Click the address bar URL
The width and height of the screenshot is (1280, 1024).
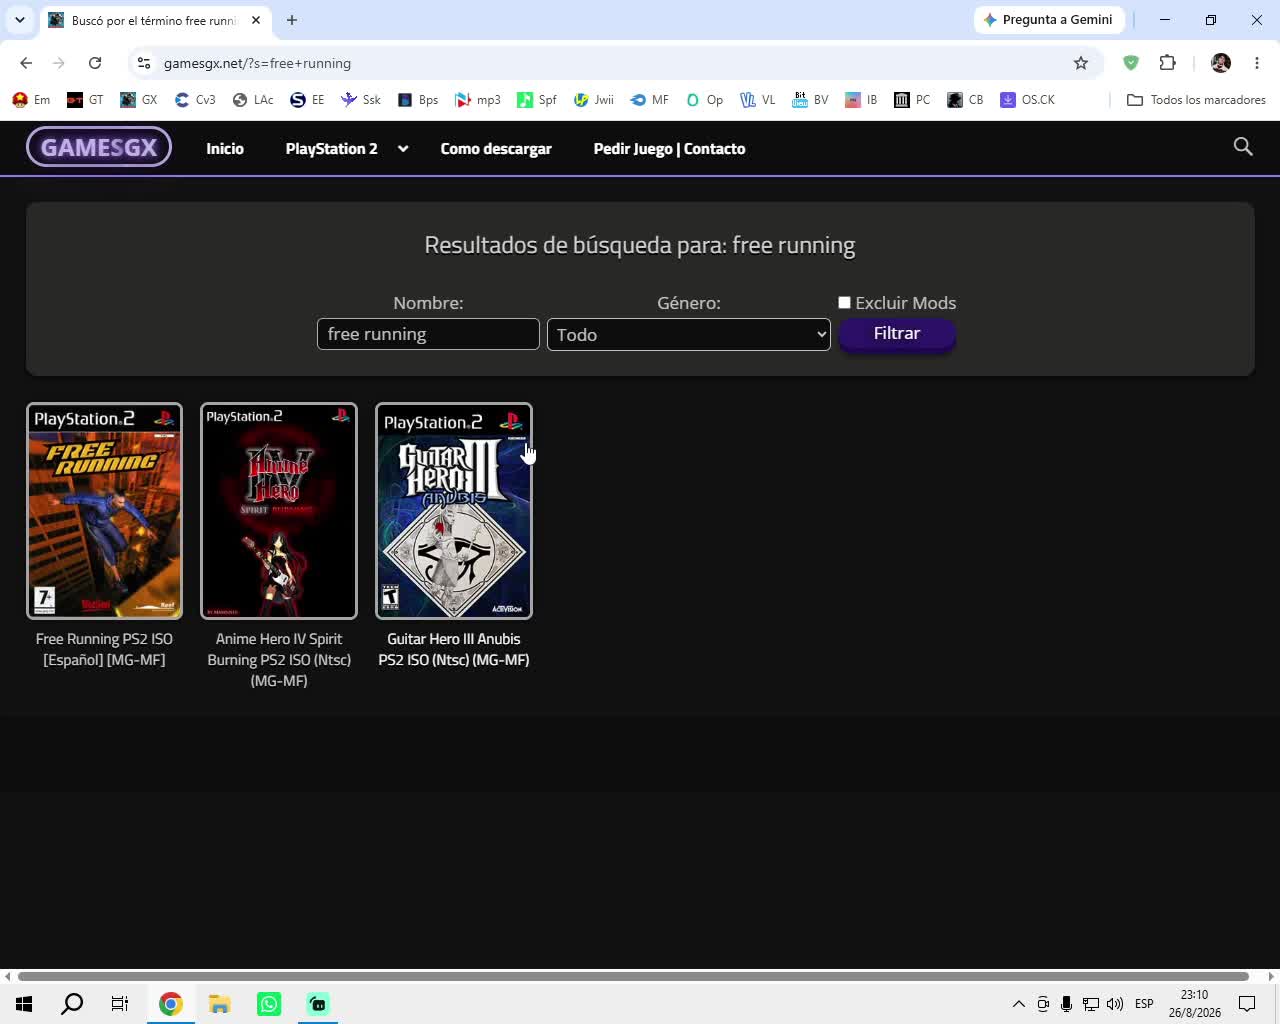(x=257, y=63)
